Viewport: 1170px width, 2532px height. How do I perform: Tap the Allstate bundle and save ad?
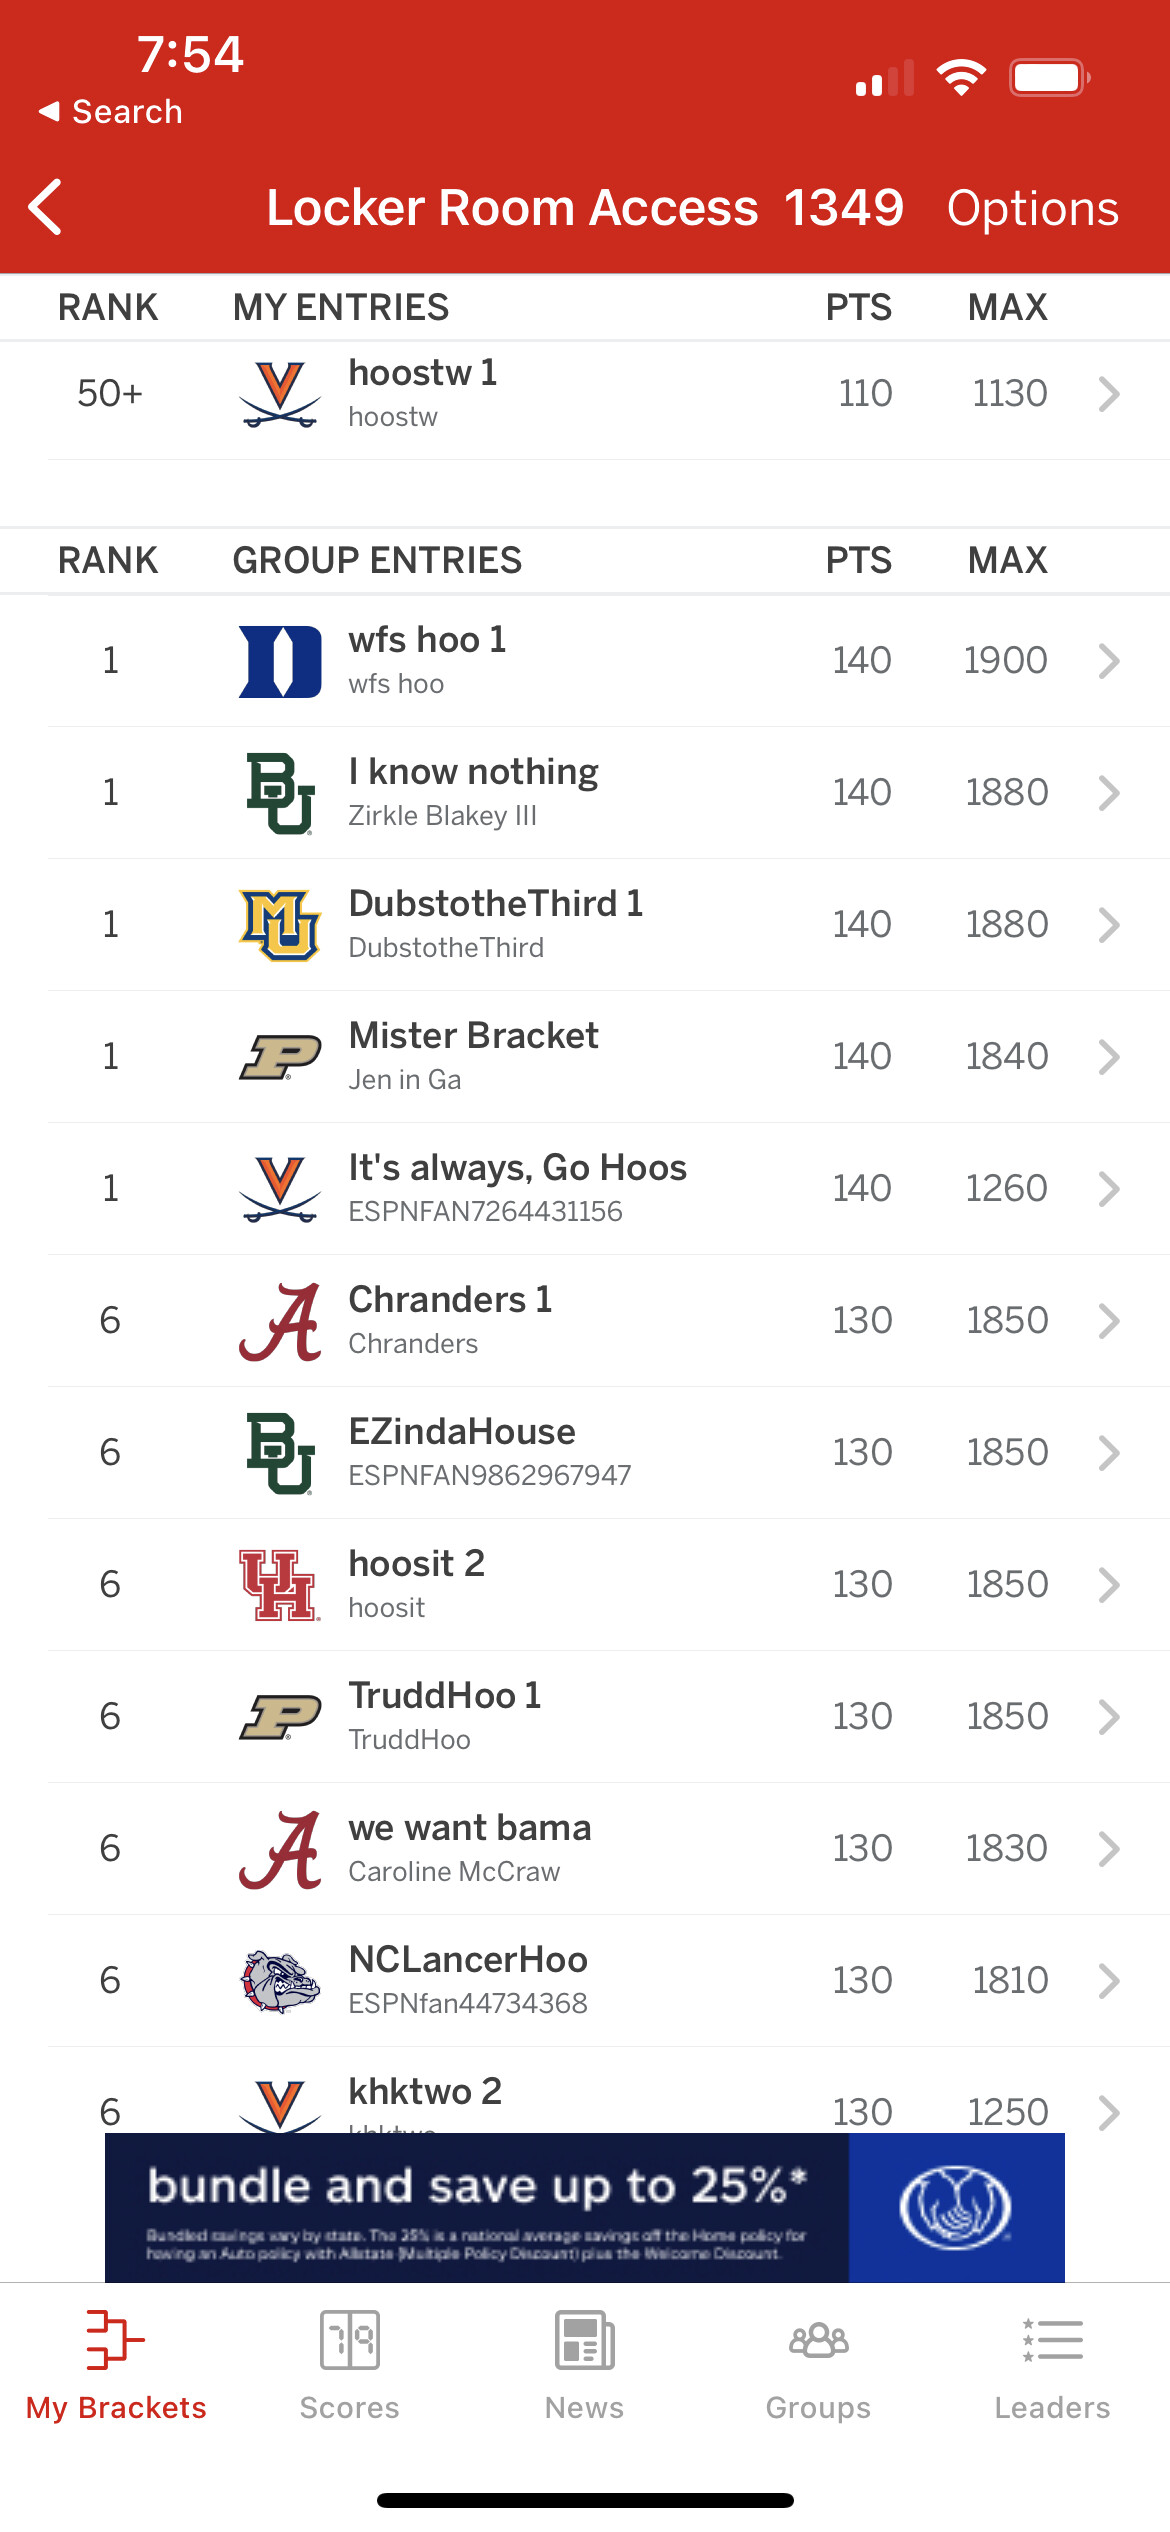pyautogui.click(x=584, y=2207)
